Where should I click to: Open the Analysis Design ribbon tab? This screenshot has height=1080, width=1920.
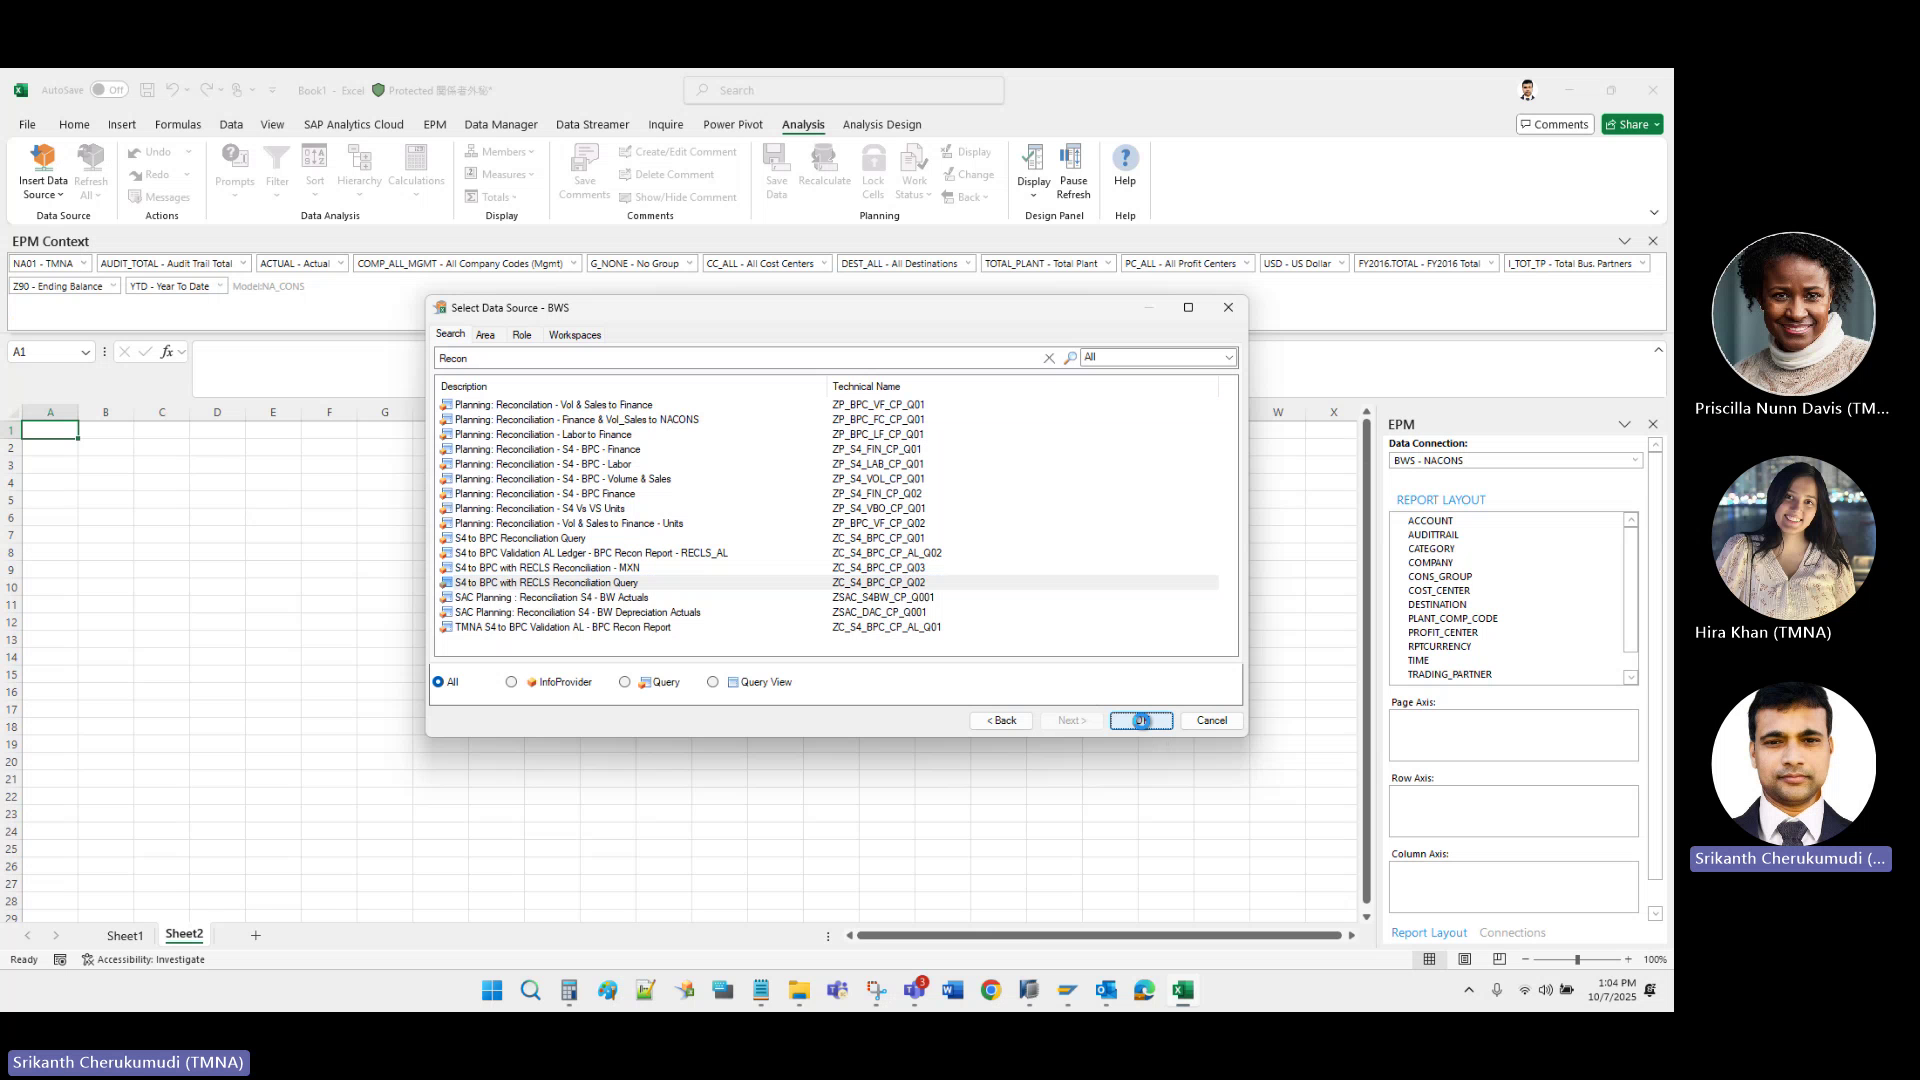tap(882, 124)
